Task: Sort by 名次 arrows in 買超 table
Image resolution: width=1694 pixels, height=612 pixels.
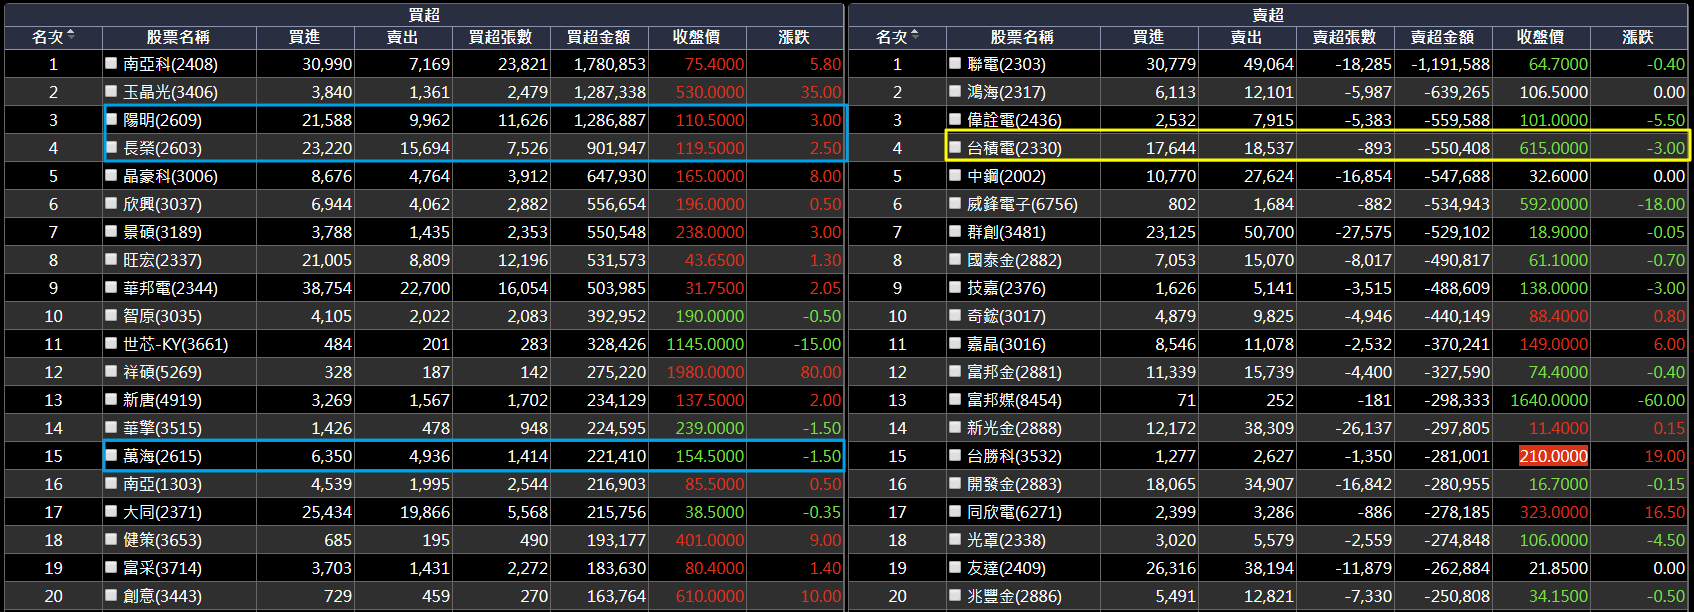Action: pyautogui.click(x=71, y=36)
